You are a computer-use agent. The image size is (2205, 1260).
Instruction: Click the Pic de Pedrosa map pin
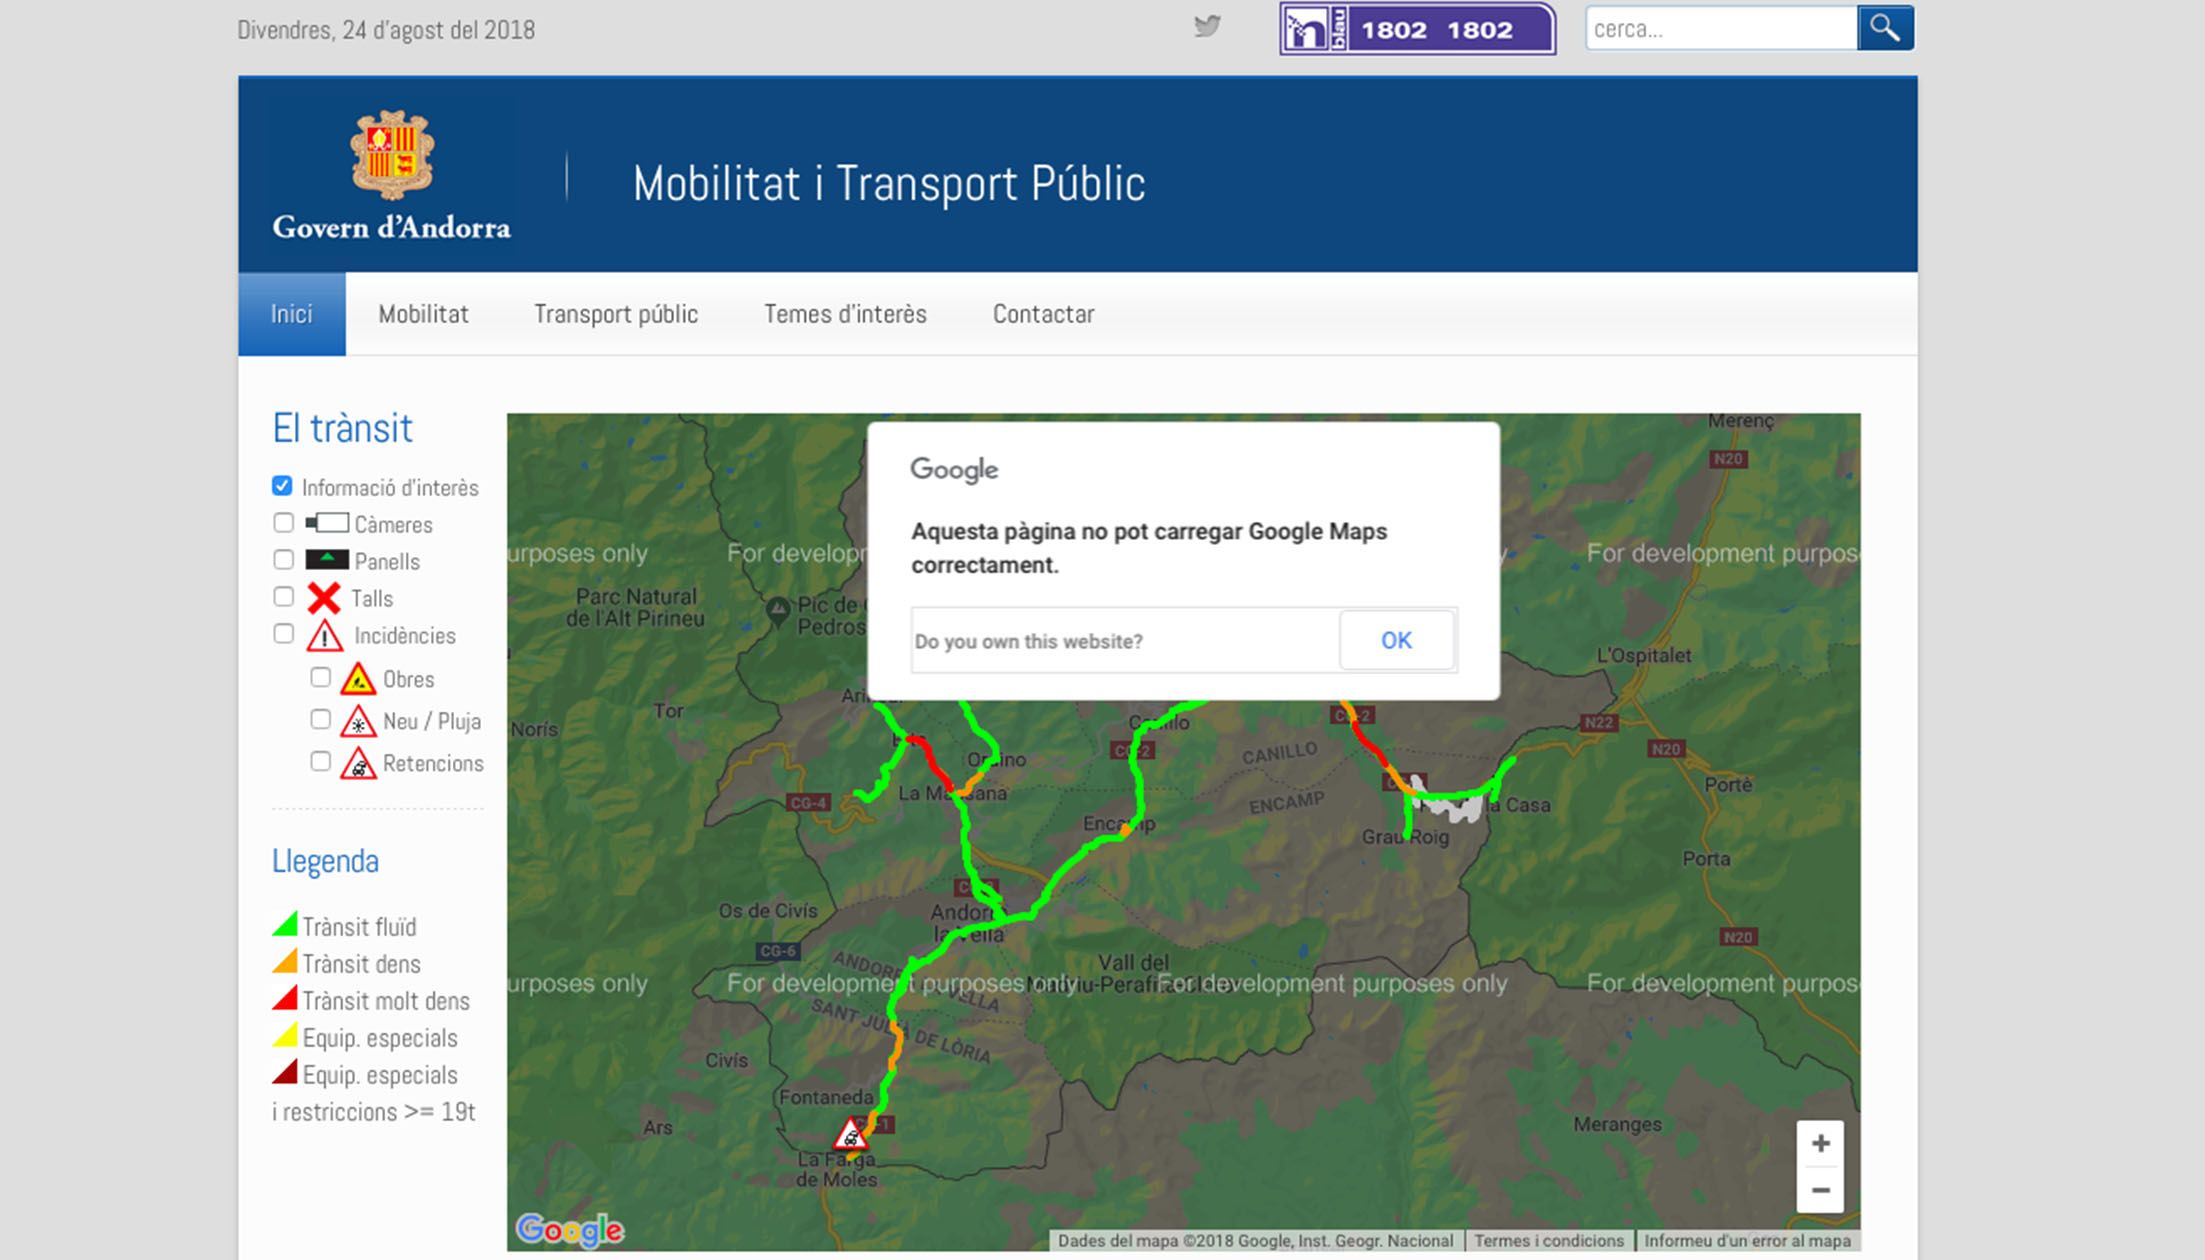(x=777, y=609)
